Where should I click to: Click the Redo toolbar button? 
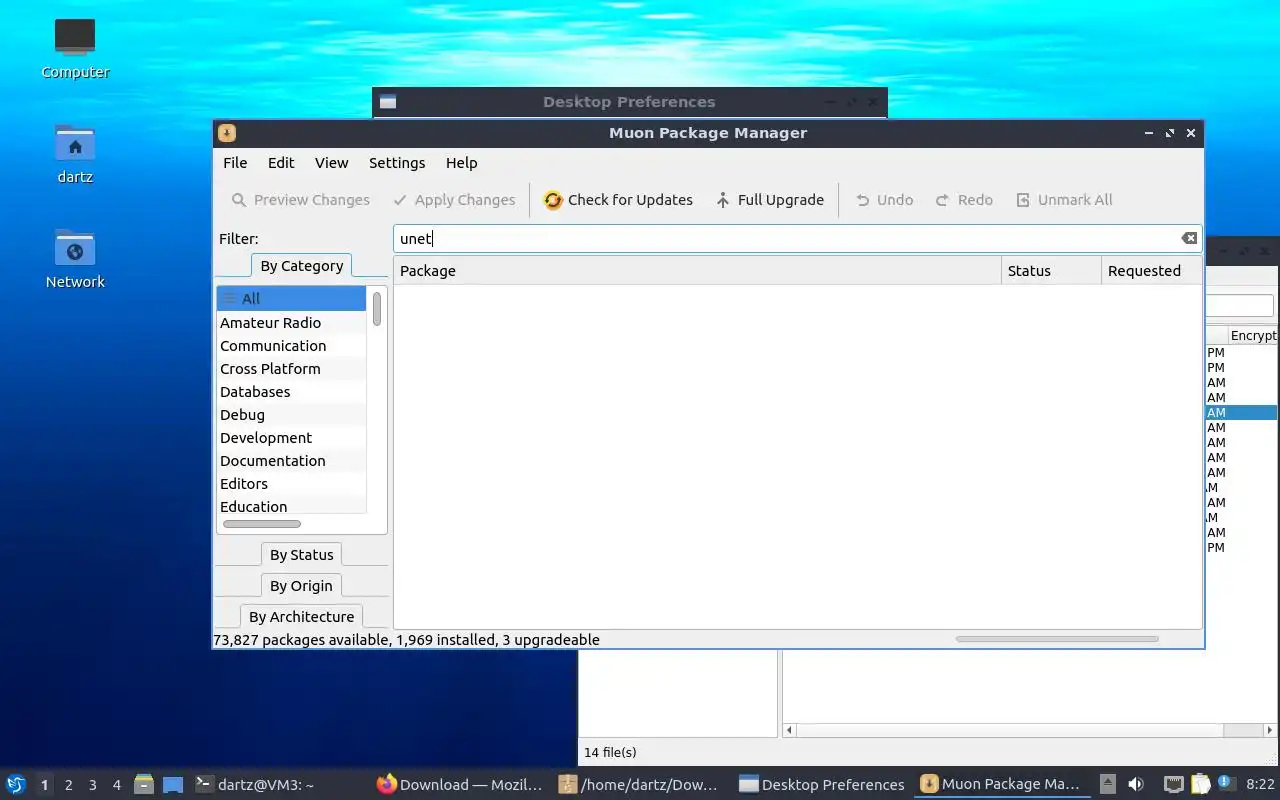click(x=964, y=200)
